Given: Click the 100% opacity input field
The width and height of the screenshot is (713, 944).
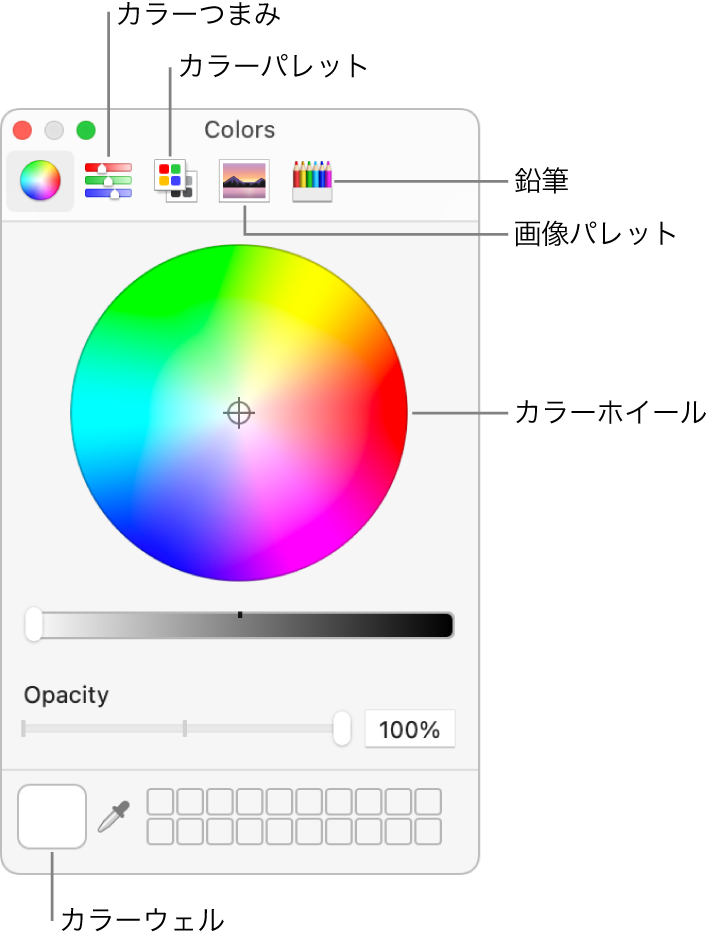Looking at the screenshot, I should coord(409,729).
